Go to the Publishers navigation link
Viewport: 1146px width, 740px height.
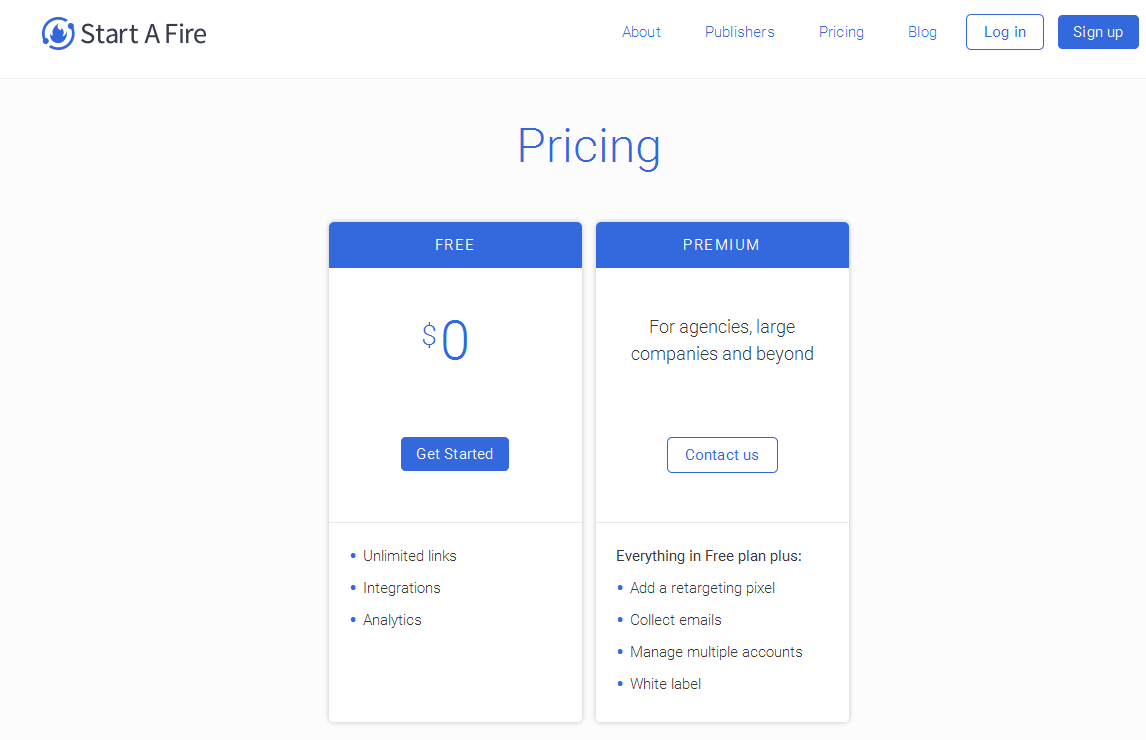point(739,32)
